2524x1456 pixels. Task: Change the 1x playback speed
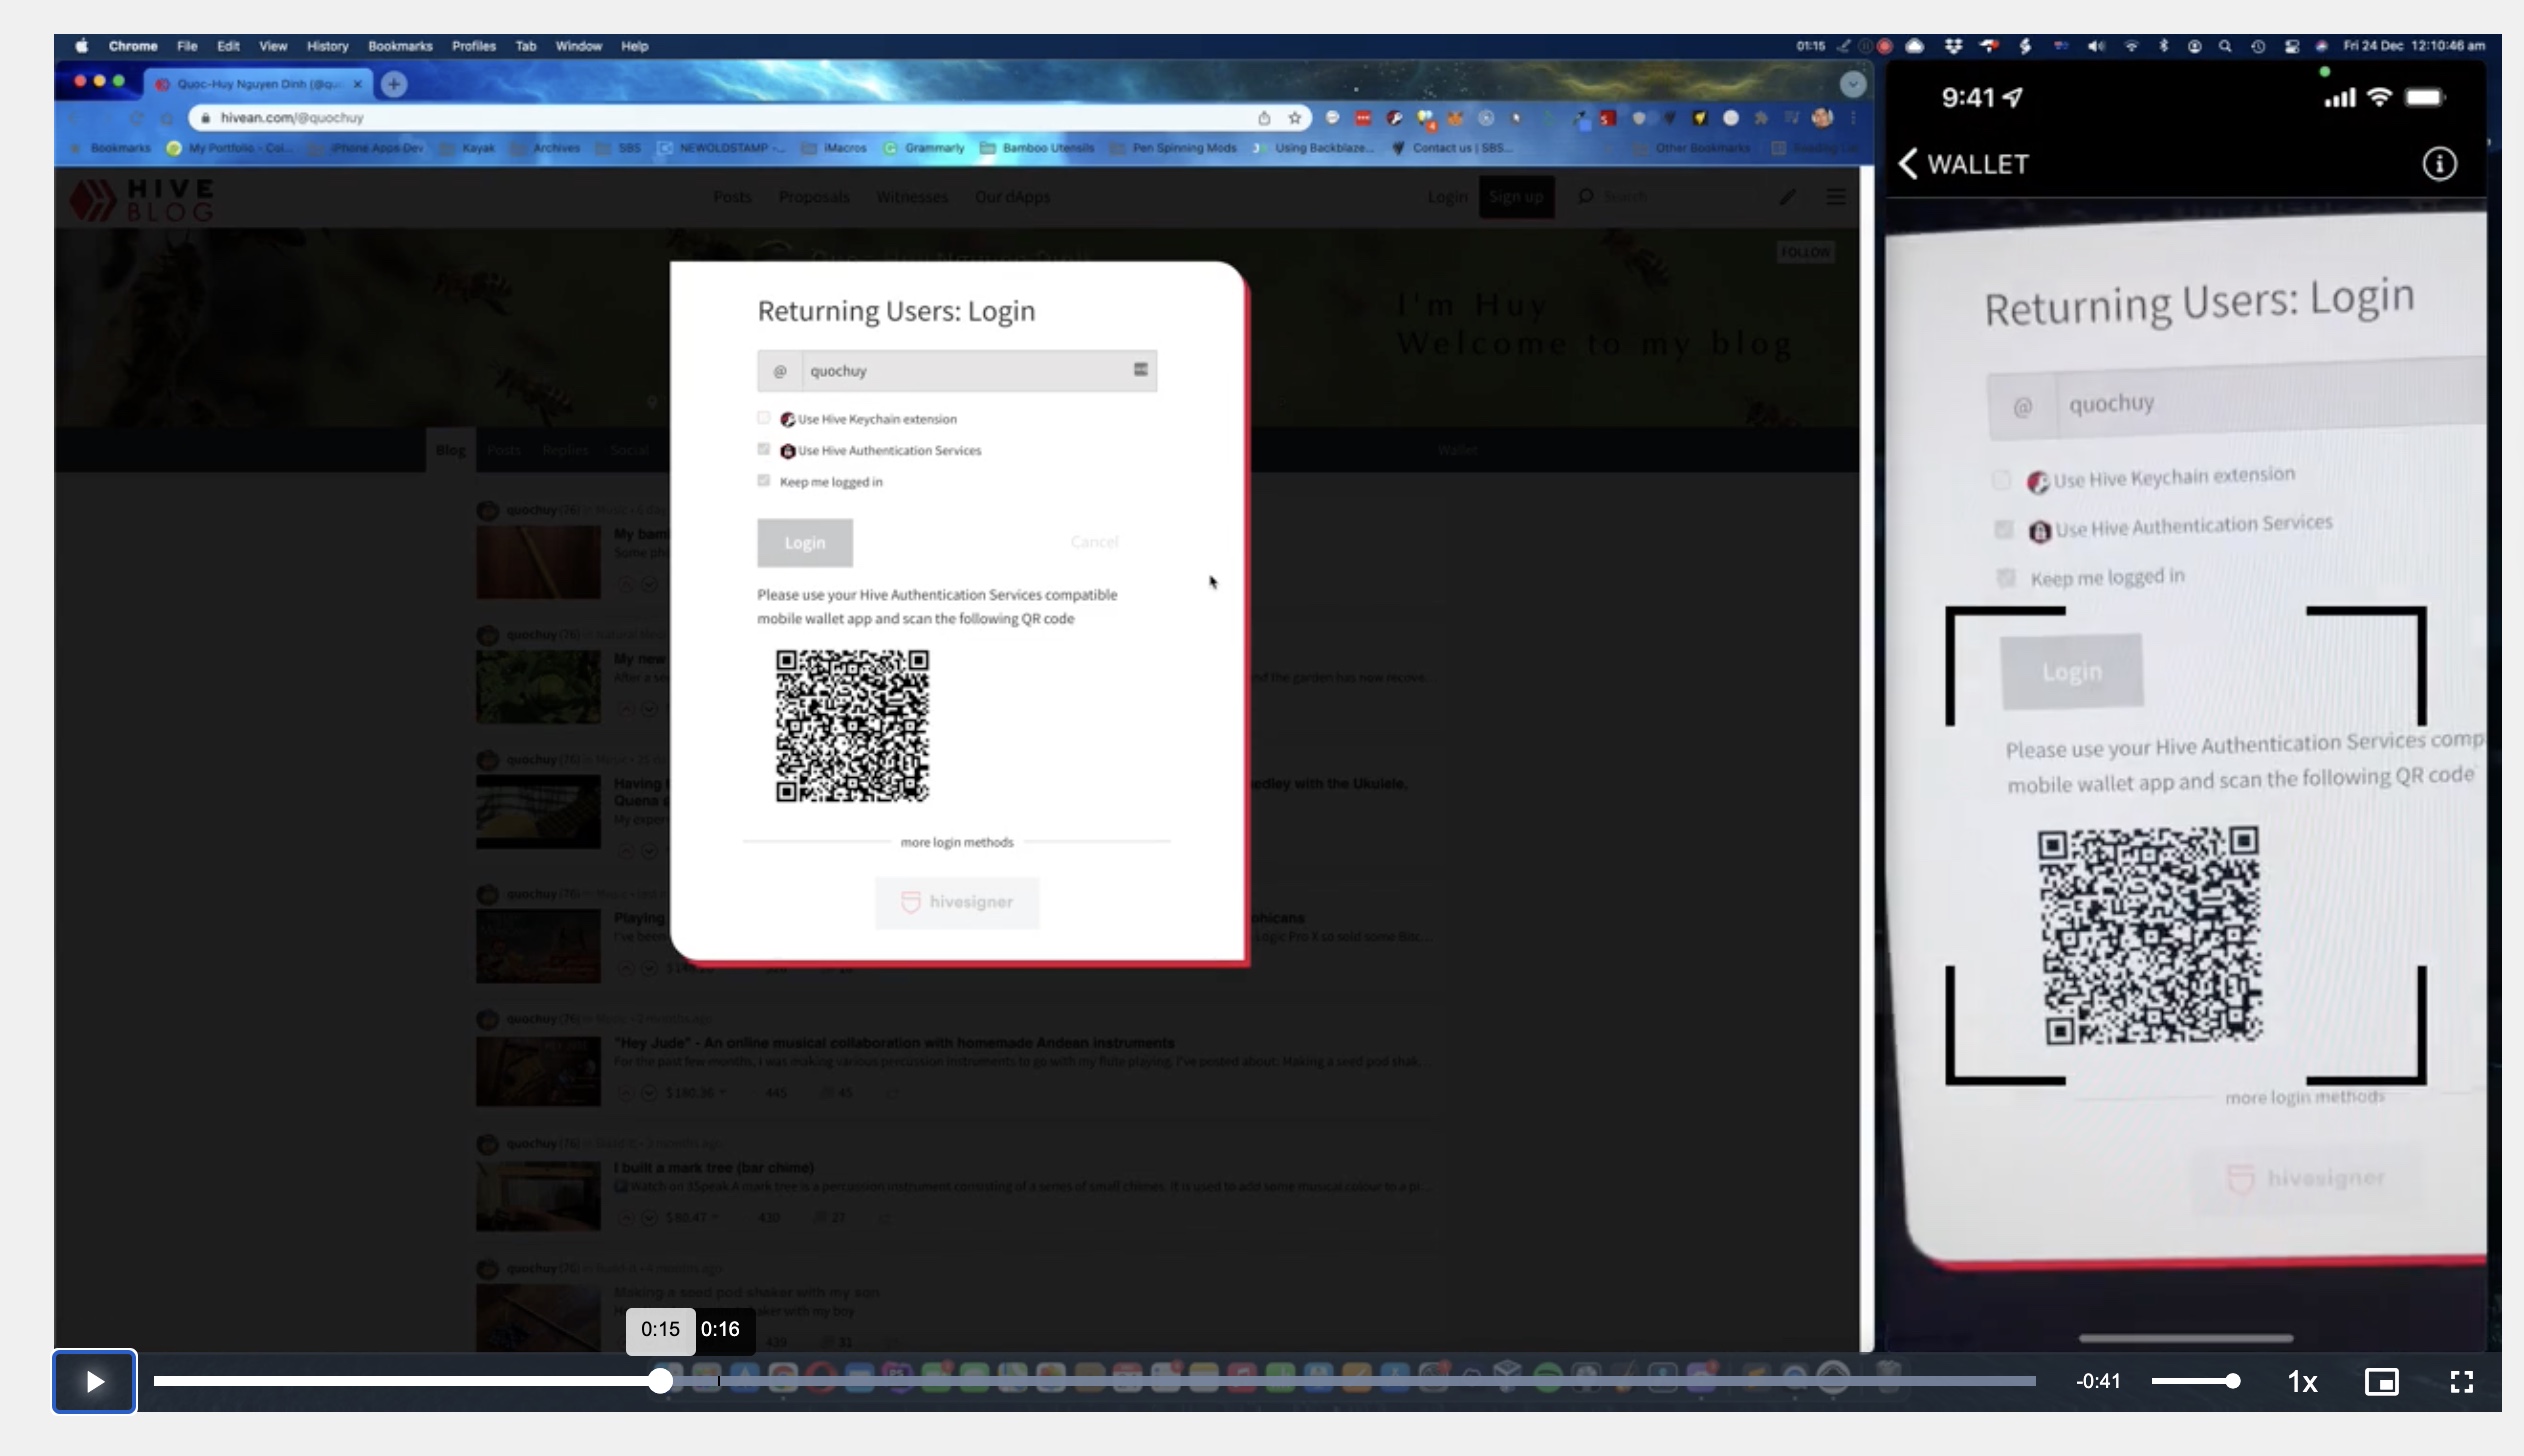click(x=2302, y=1381)
